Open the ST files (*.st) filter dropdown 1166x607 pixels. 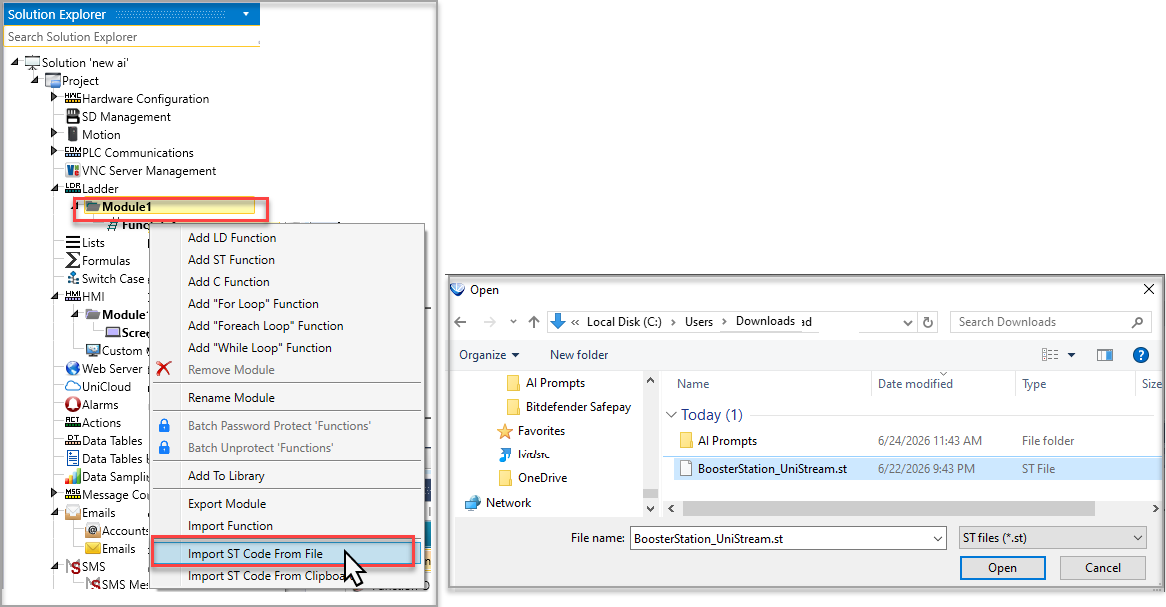[1053, 538]
